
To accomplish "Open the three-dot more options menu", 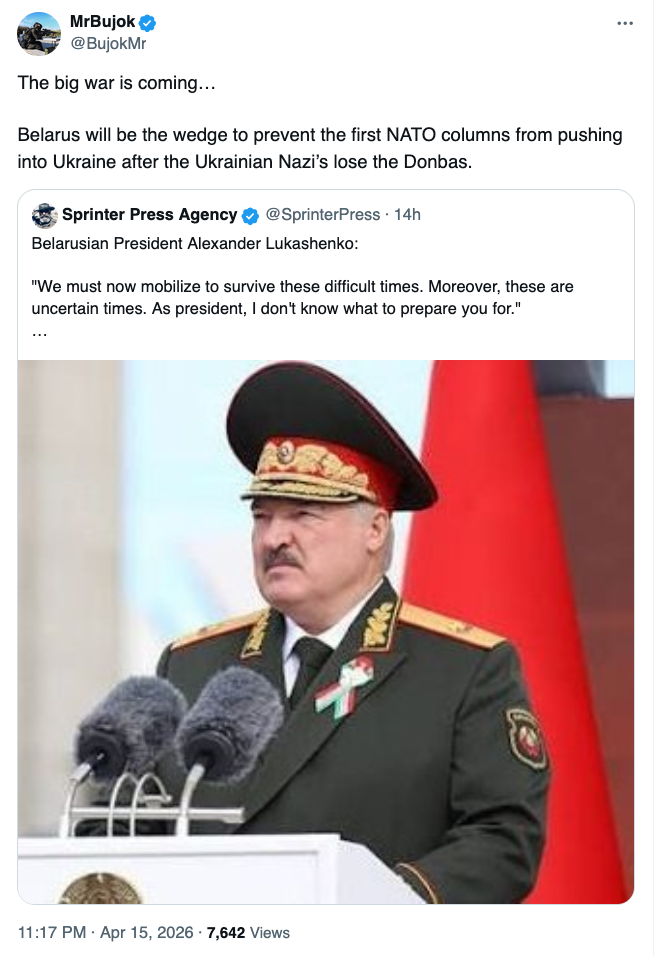I will point(625,23).
